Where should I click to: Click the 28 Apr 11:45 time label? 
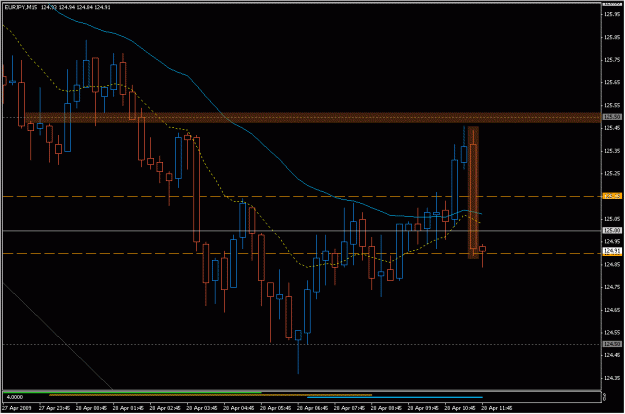497,408
